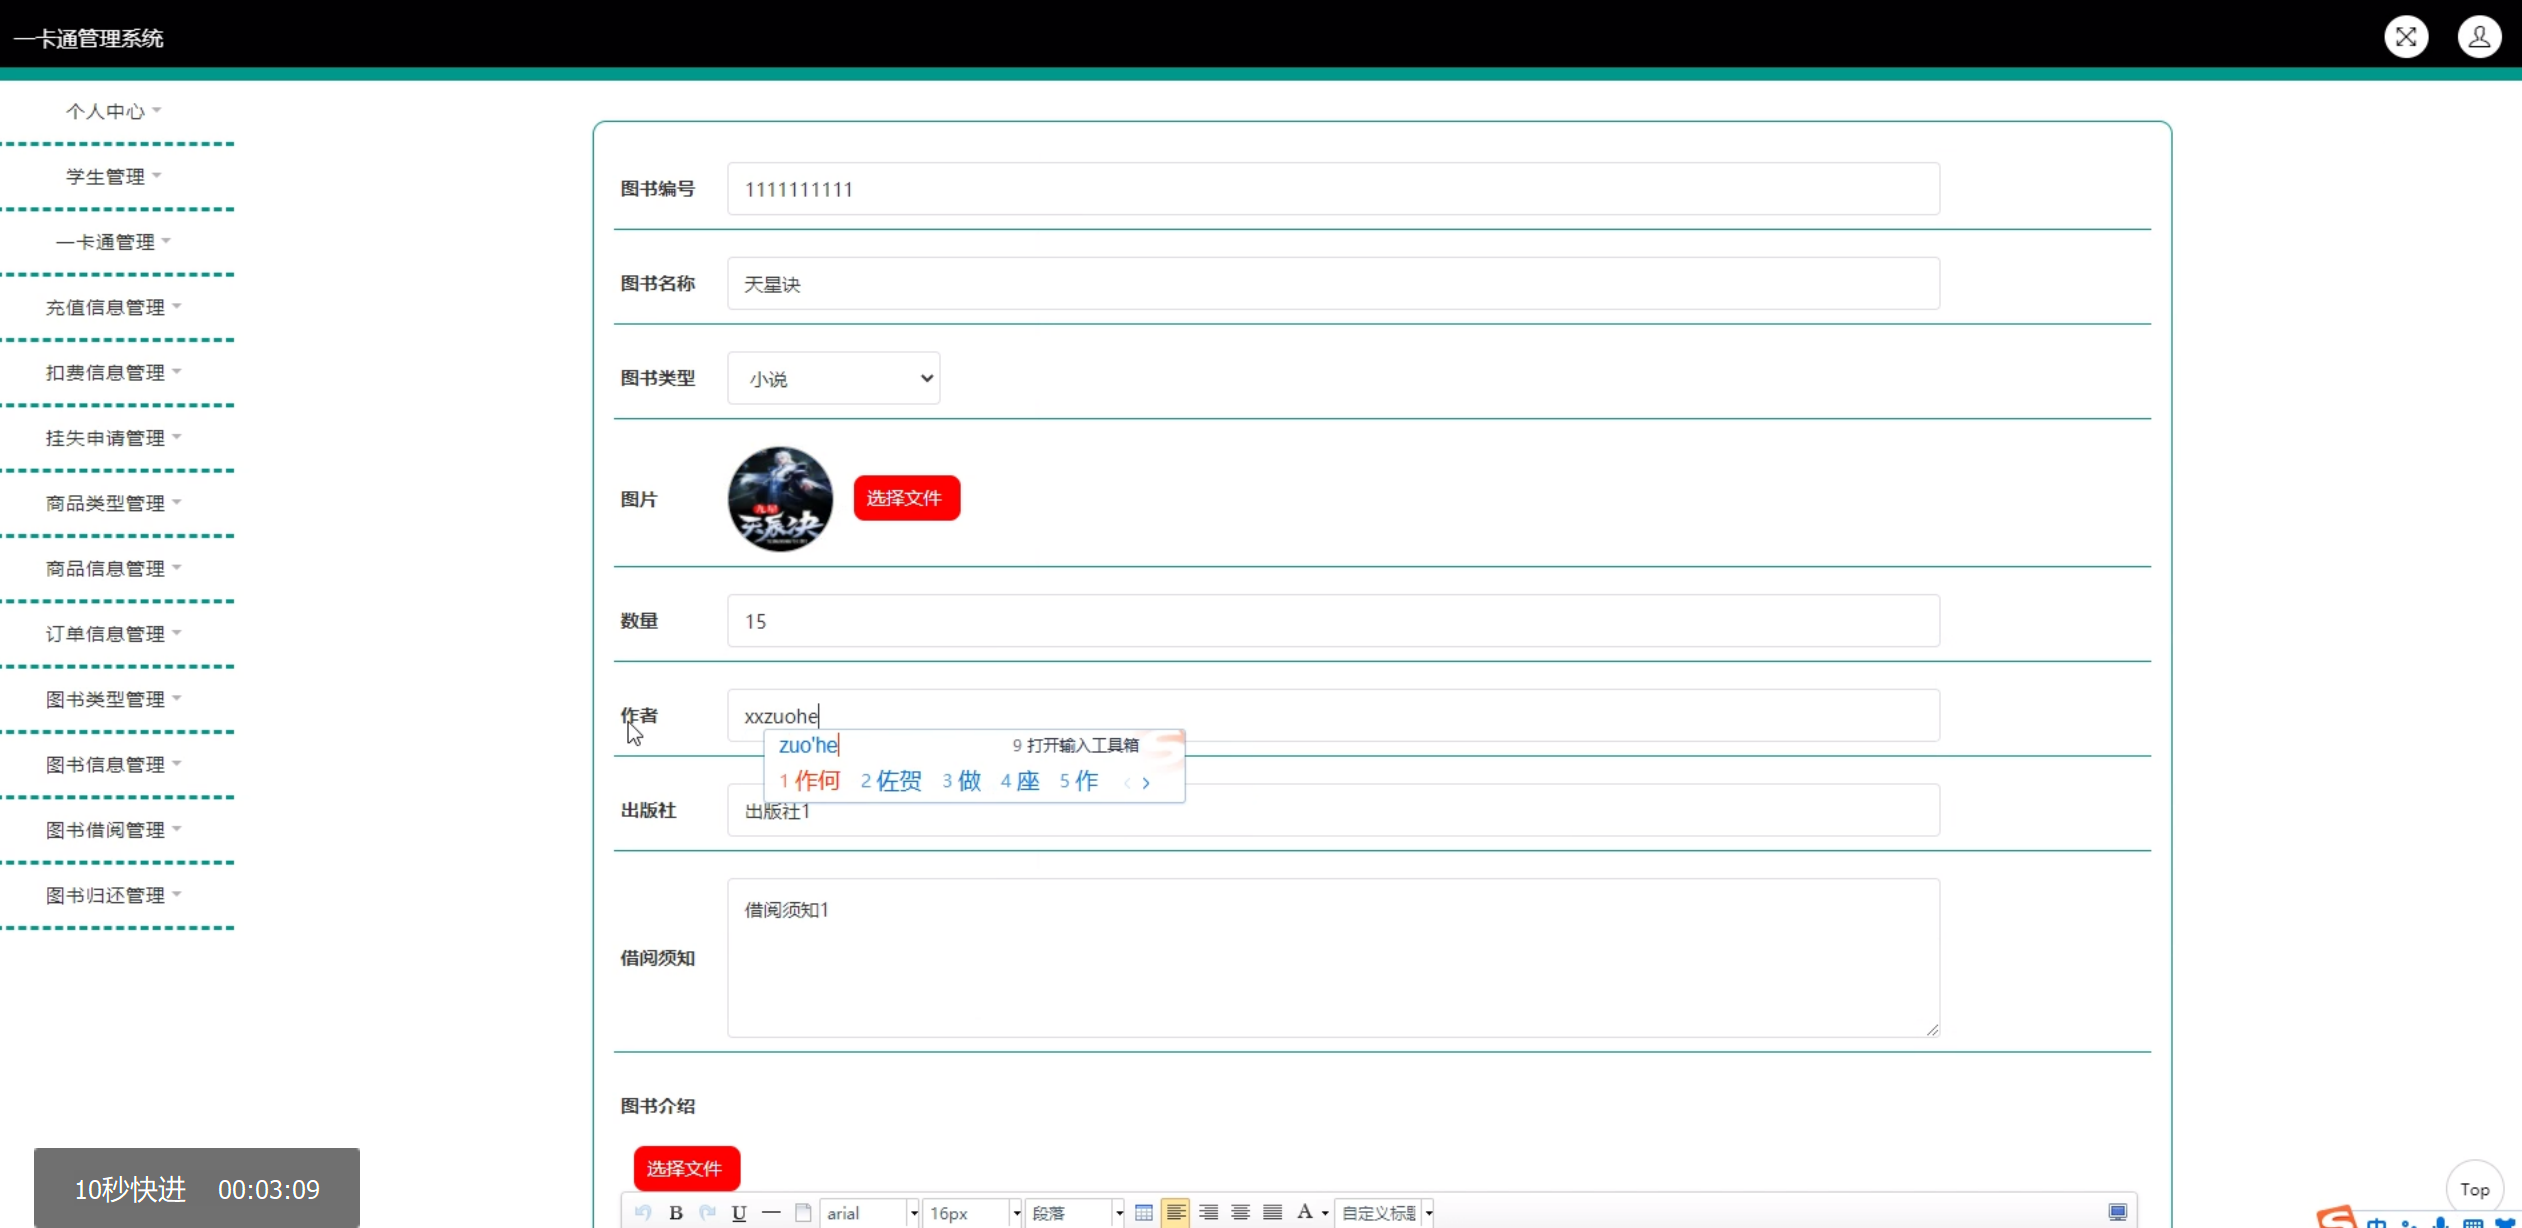The height and width of the screenshot is (1228, 2522).
Task: Open the user profile icon in header
Action: tap(2479, 37)
